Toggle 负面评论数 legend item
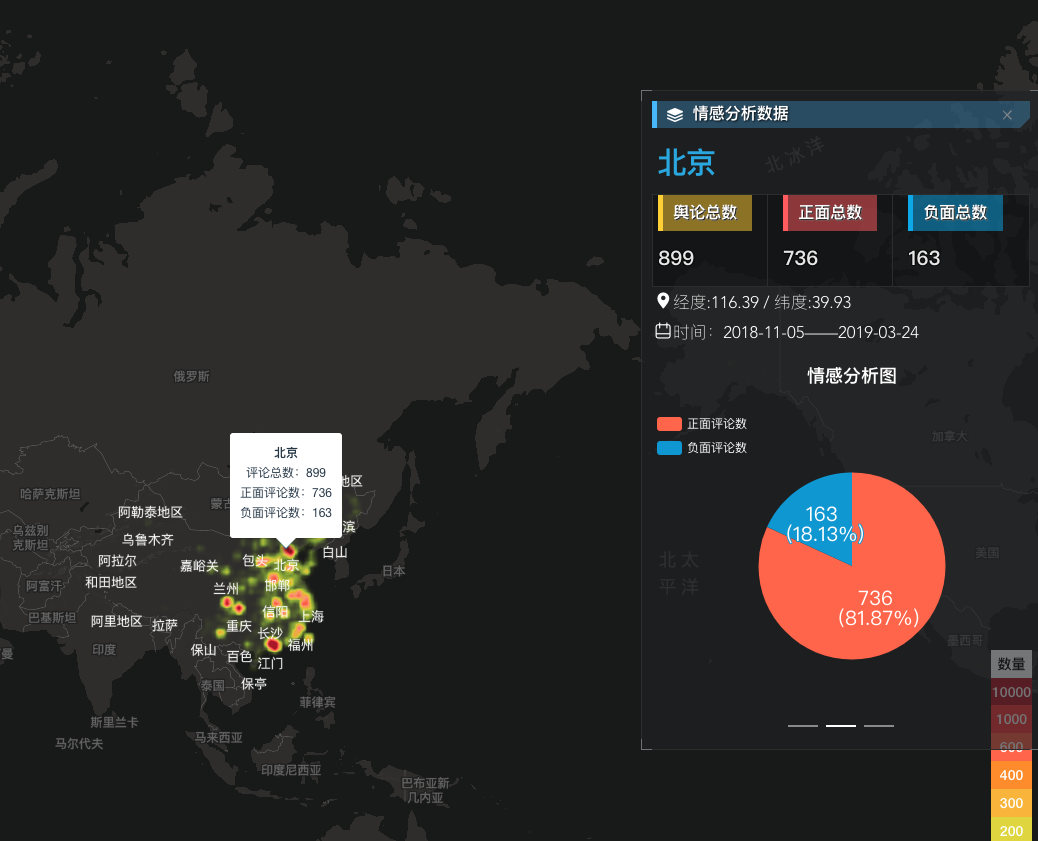This screenshot has height=841, width=1038. [702, 448]
